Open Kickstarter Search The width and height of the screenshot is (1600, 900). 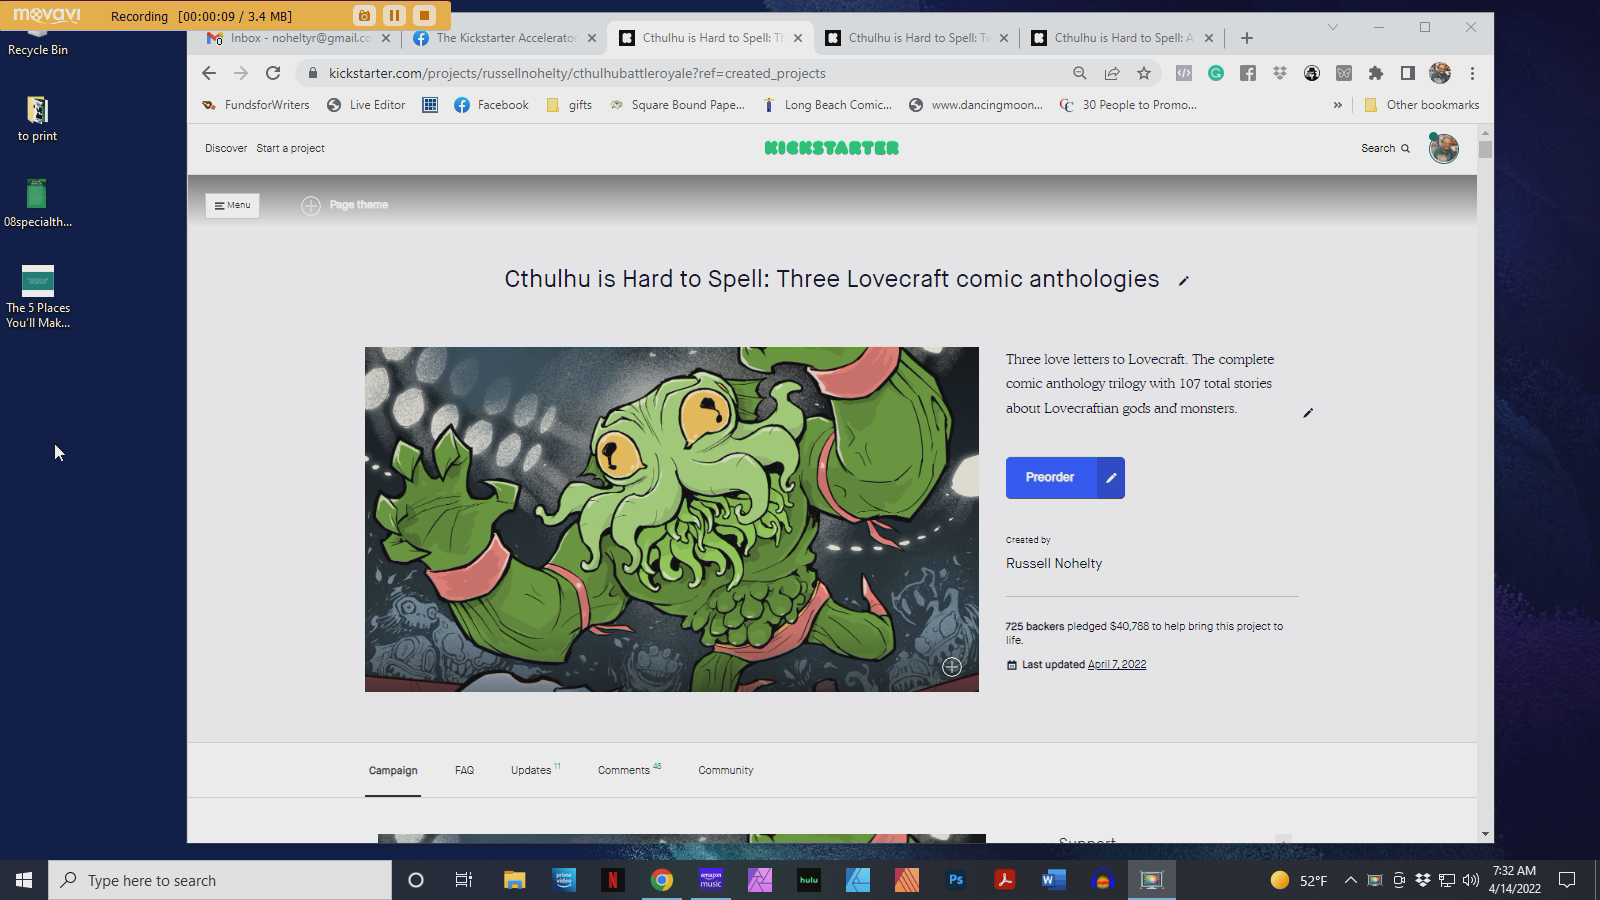1385,148
